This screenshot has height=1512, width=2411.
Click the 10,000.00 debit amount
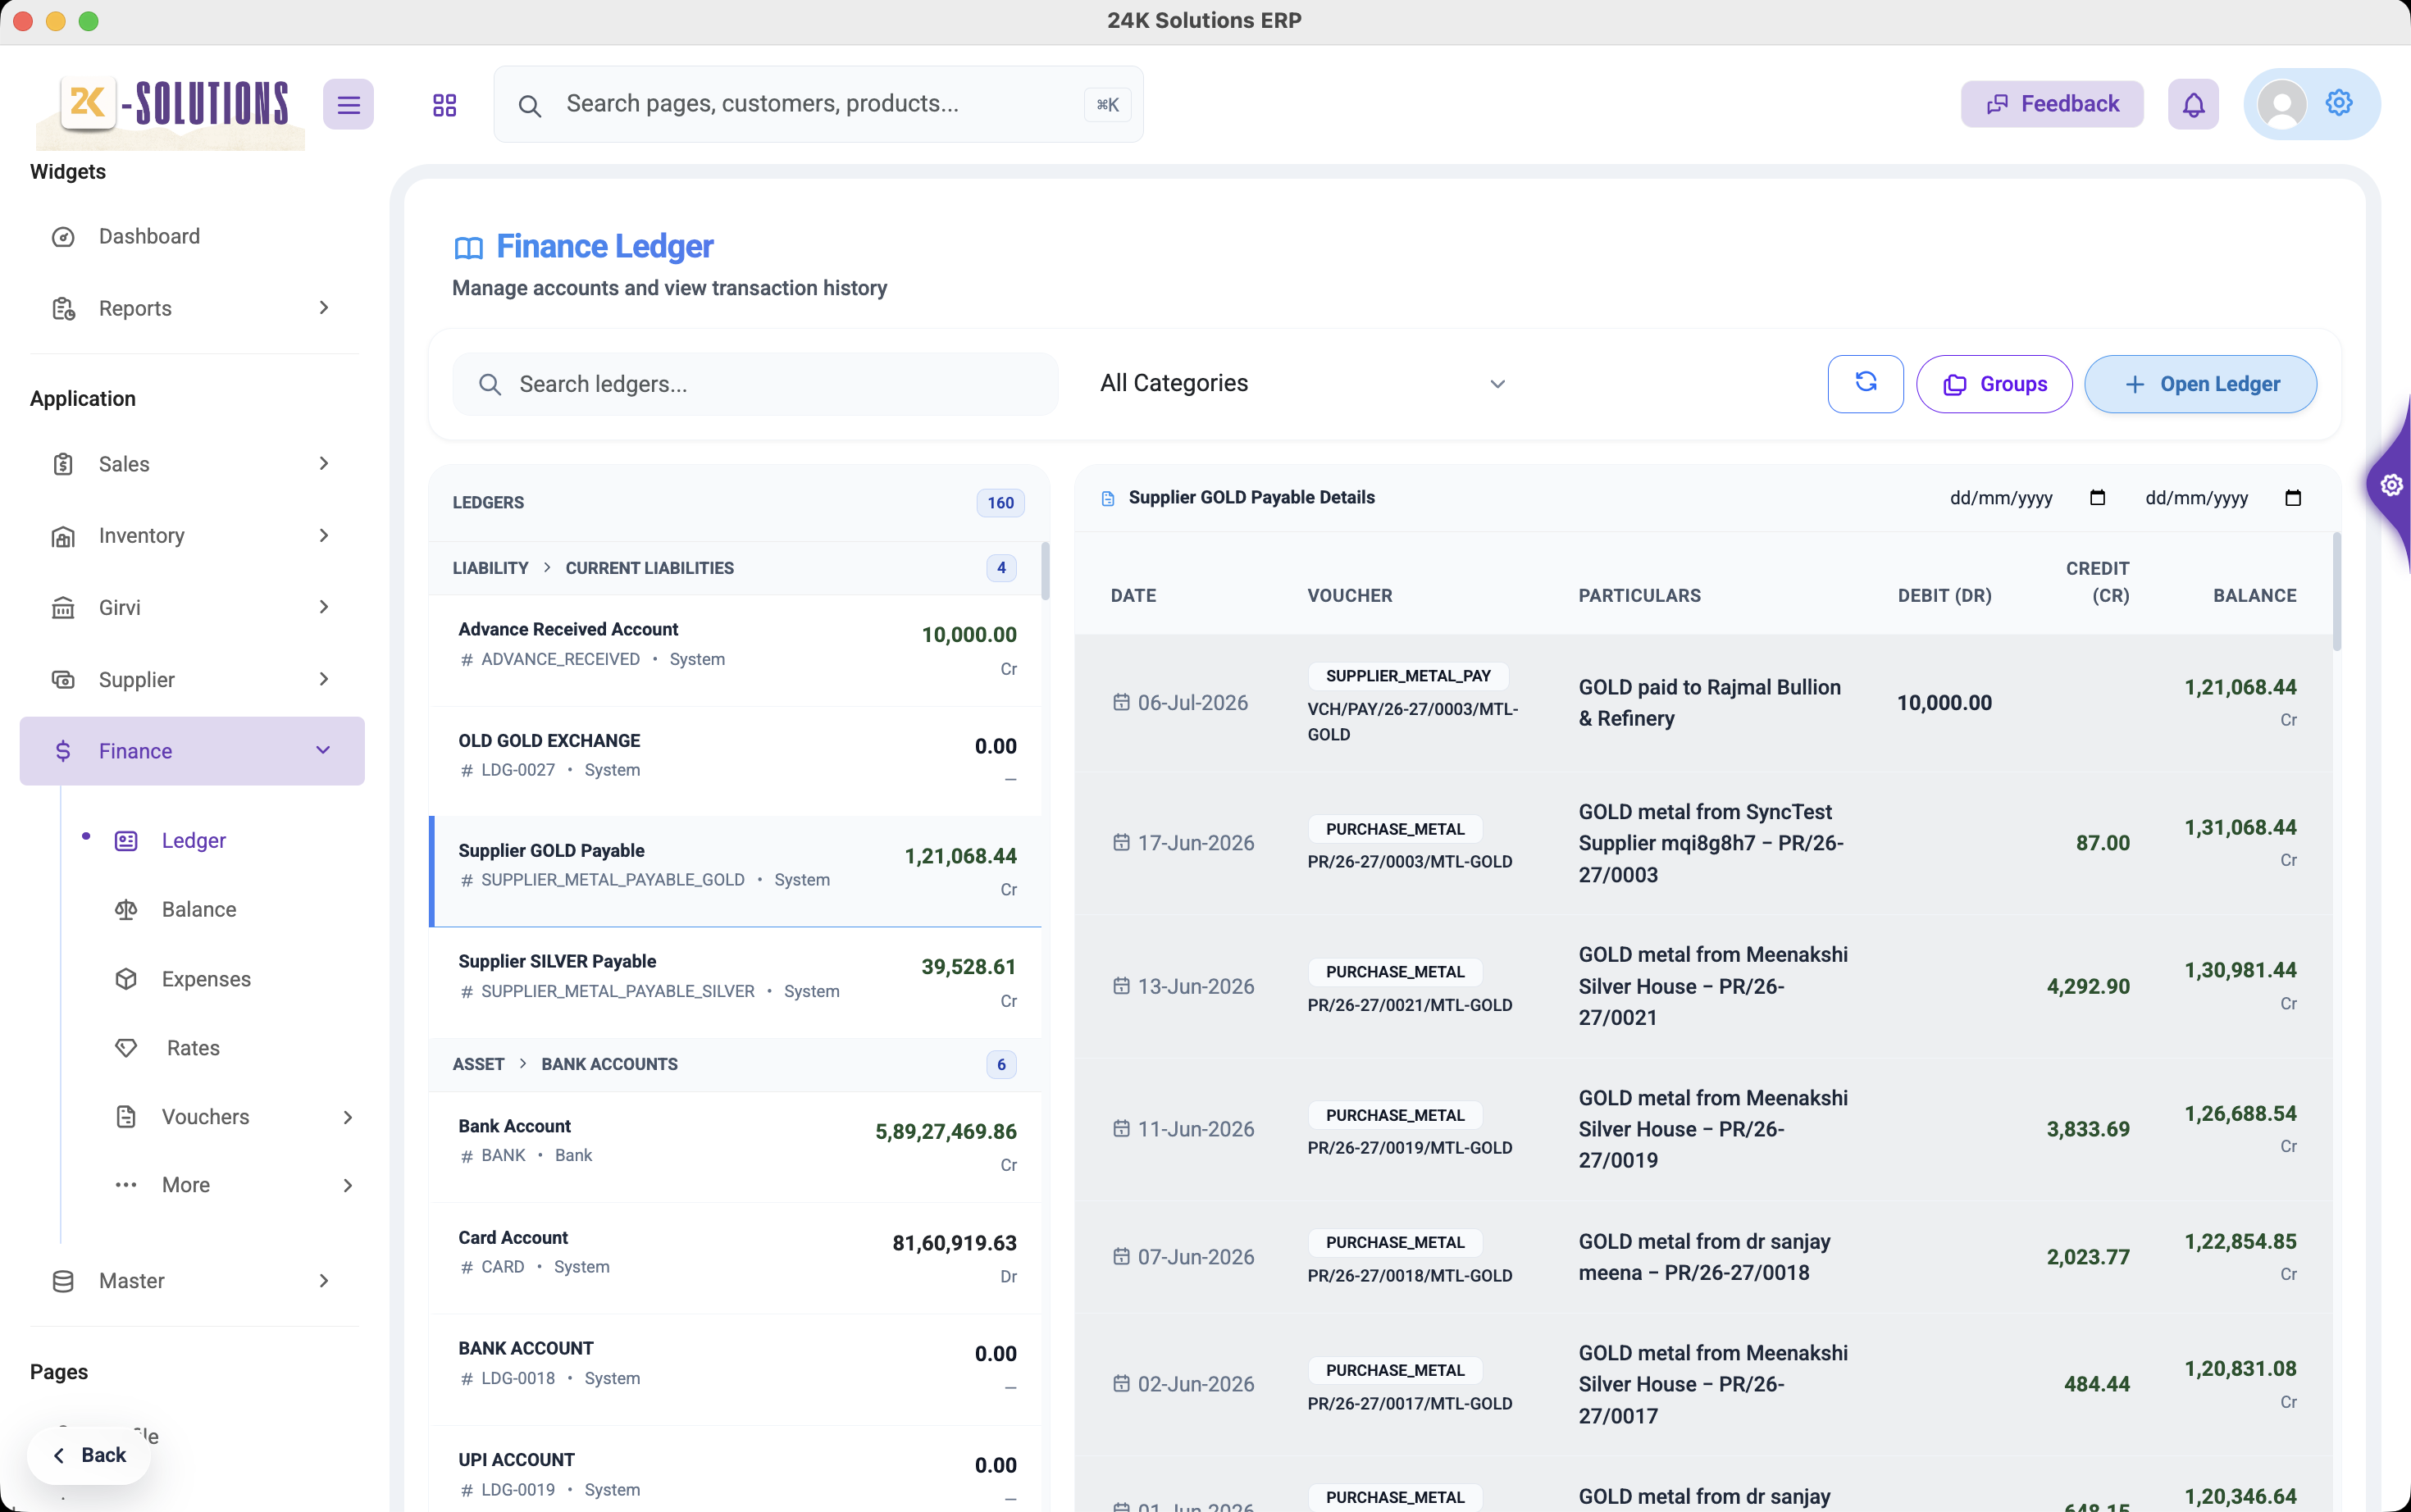(x=1944, y=703)
